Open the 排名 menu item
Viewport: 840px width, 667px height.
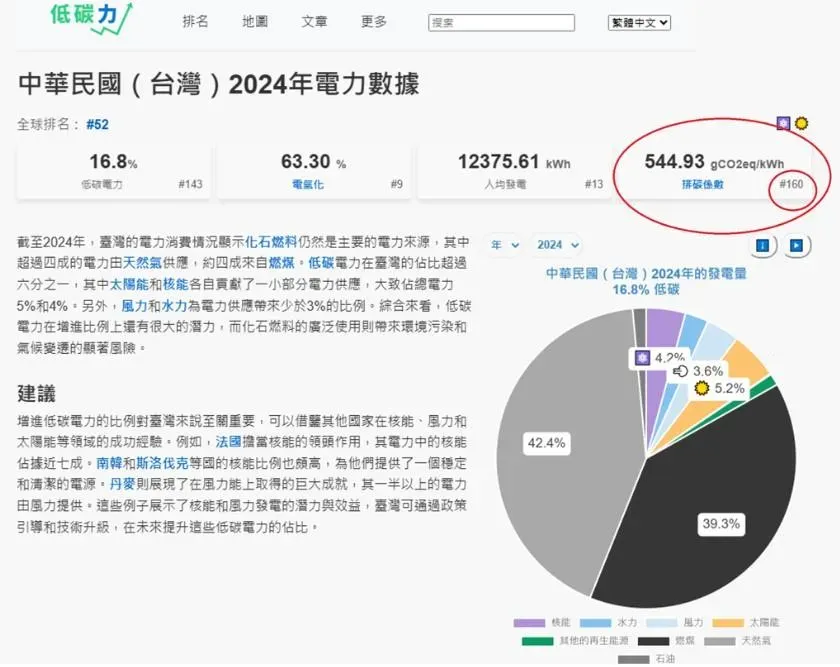tap(195, 21)
